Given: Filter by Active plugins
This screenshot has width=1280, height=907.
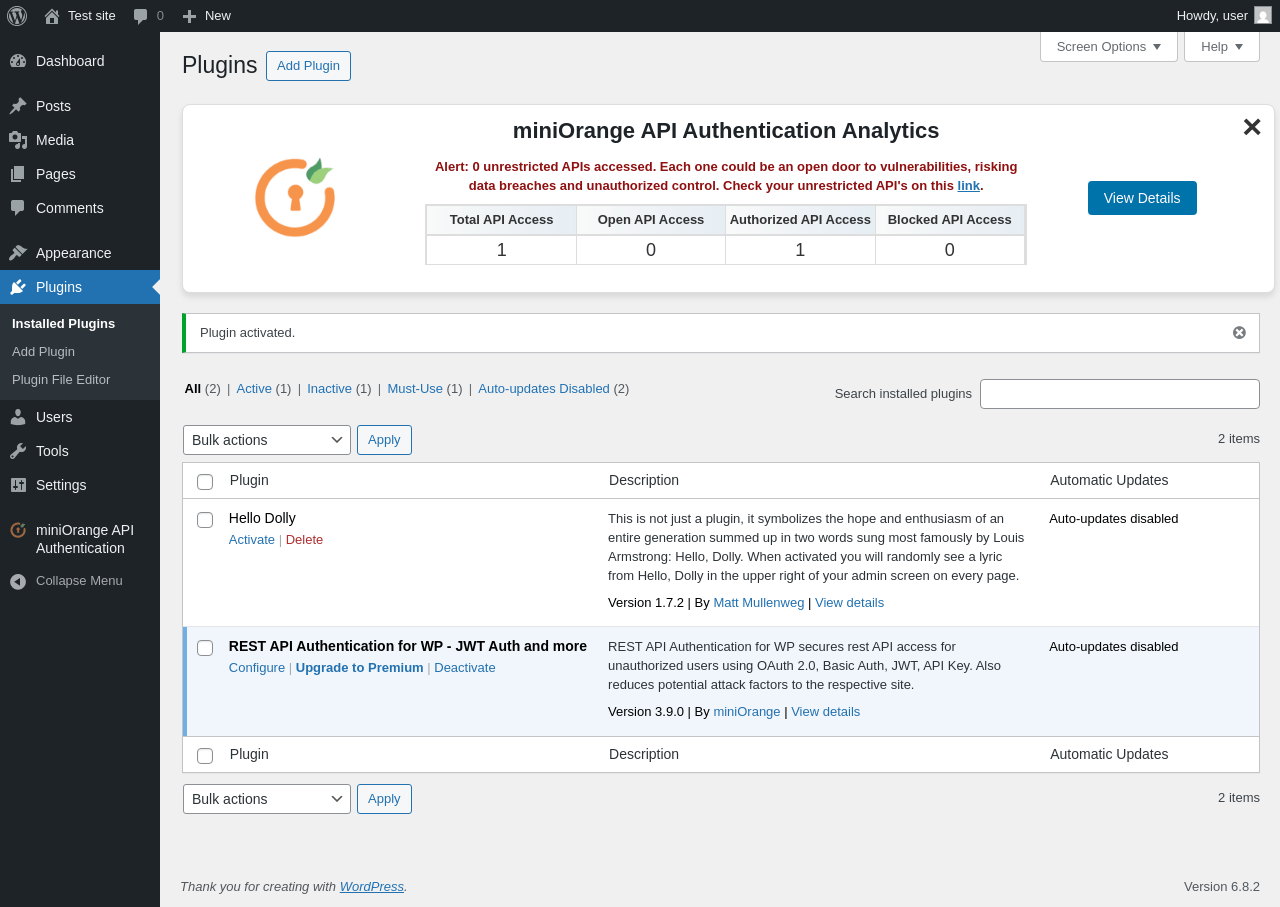Looking at the screenshot, I should coord(254,388).
